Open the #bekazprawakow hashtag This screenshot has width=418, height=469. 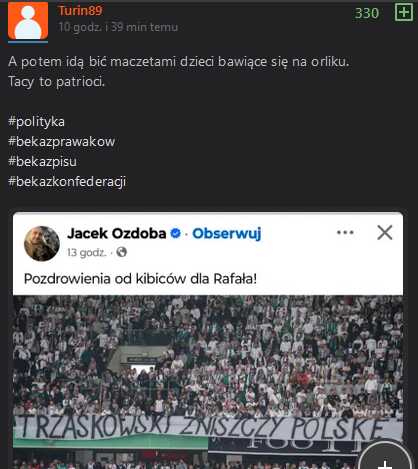[62, 141]
